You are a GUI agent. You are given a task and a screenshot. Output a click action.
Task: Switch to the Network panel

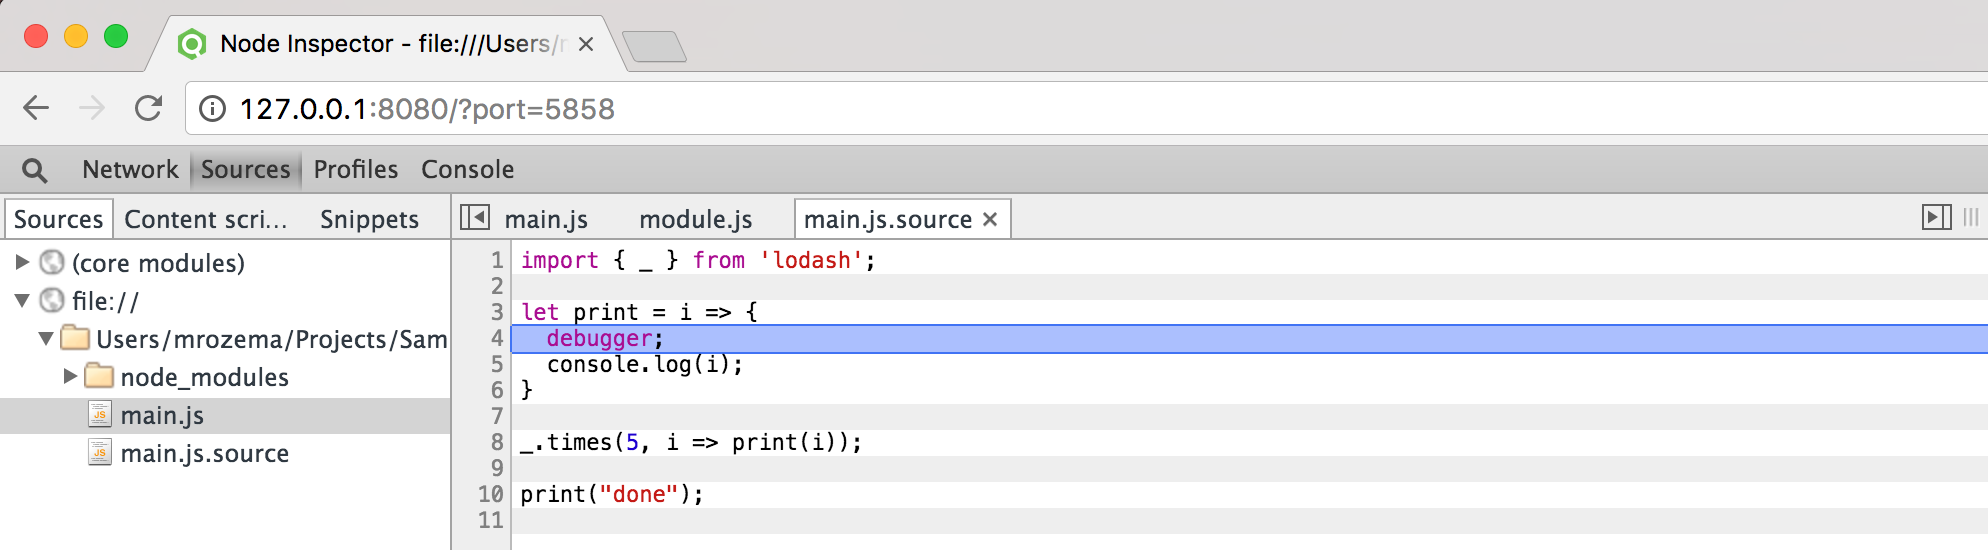[130, 169]
